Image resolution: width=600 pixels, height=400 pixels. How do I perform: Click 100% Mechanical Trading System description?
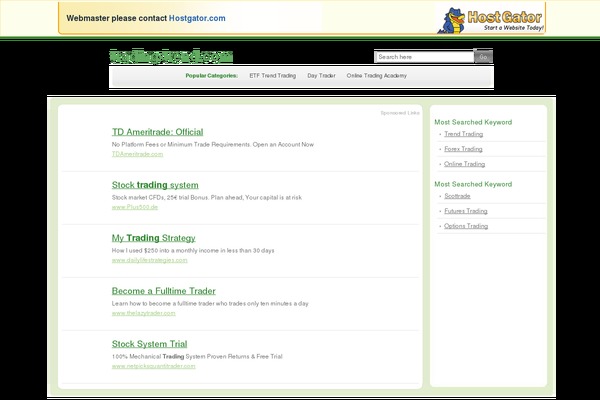tap(197, 356)
